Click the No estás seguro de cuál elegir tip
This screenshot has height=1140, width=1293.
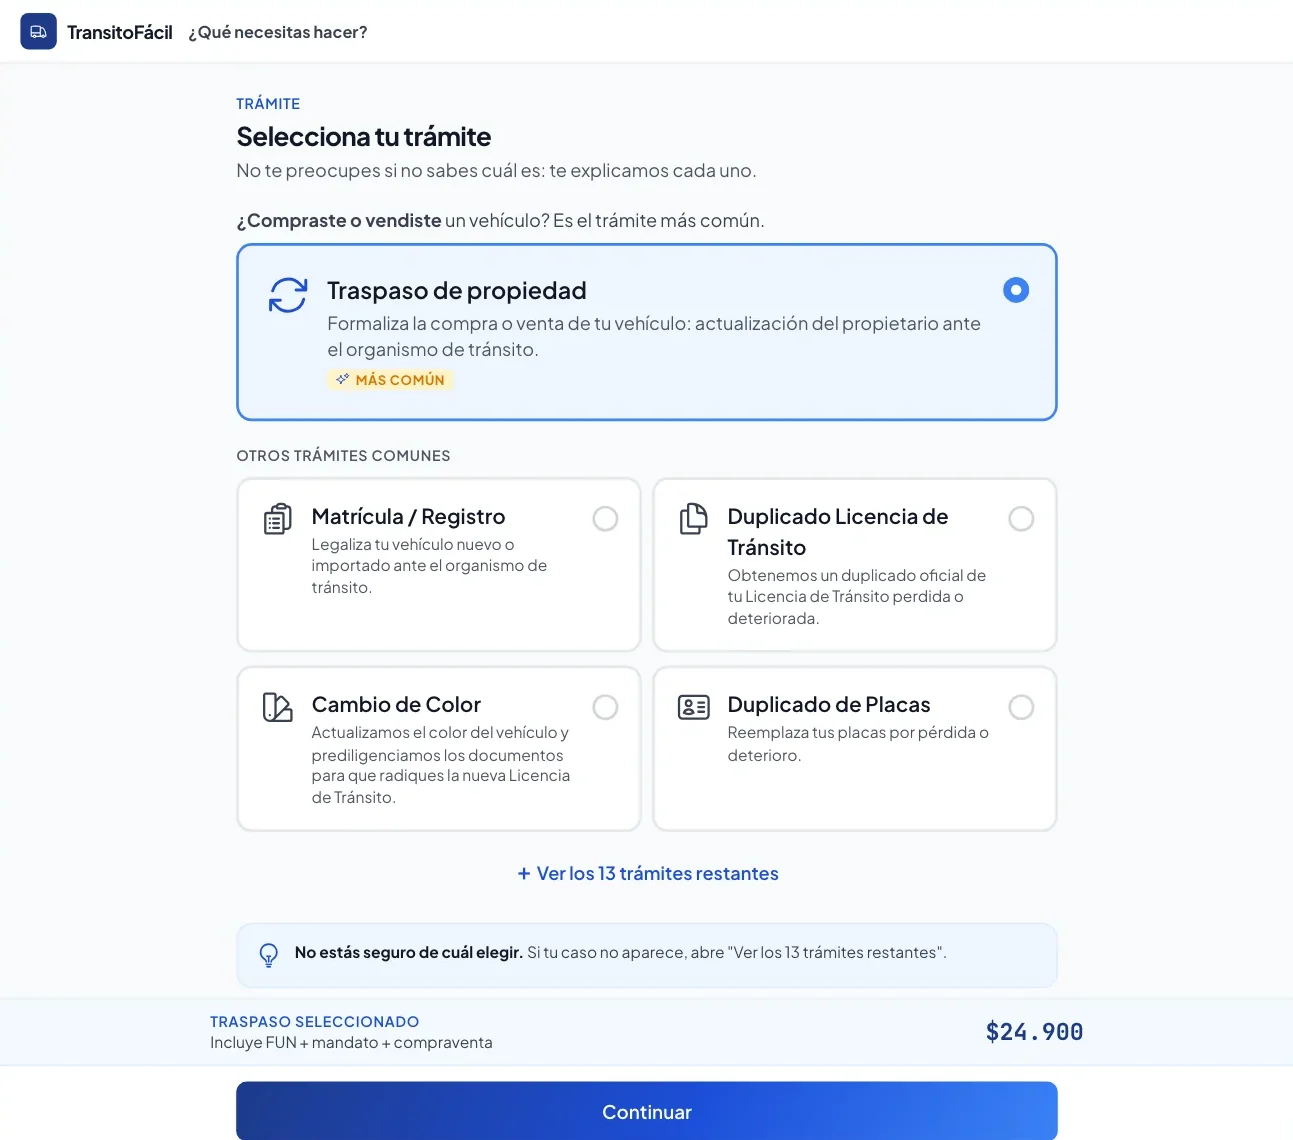647,955
